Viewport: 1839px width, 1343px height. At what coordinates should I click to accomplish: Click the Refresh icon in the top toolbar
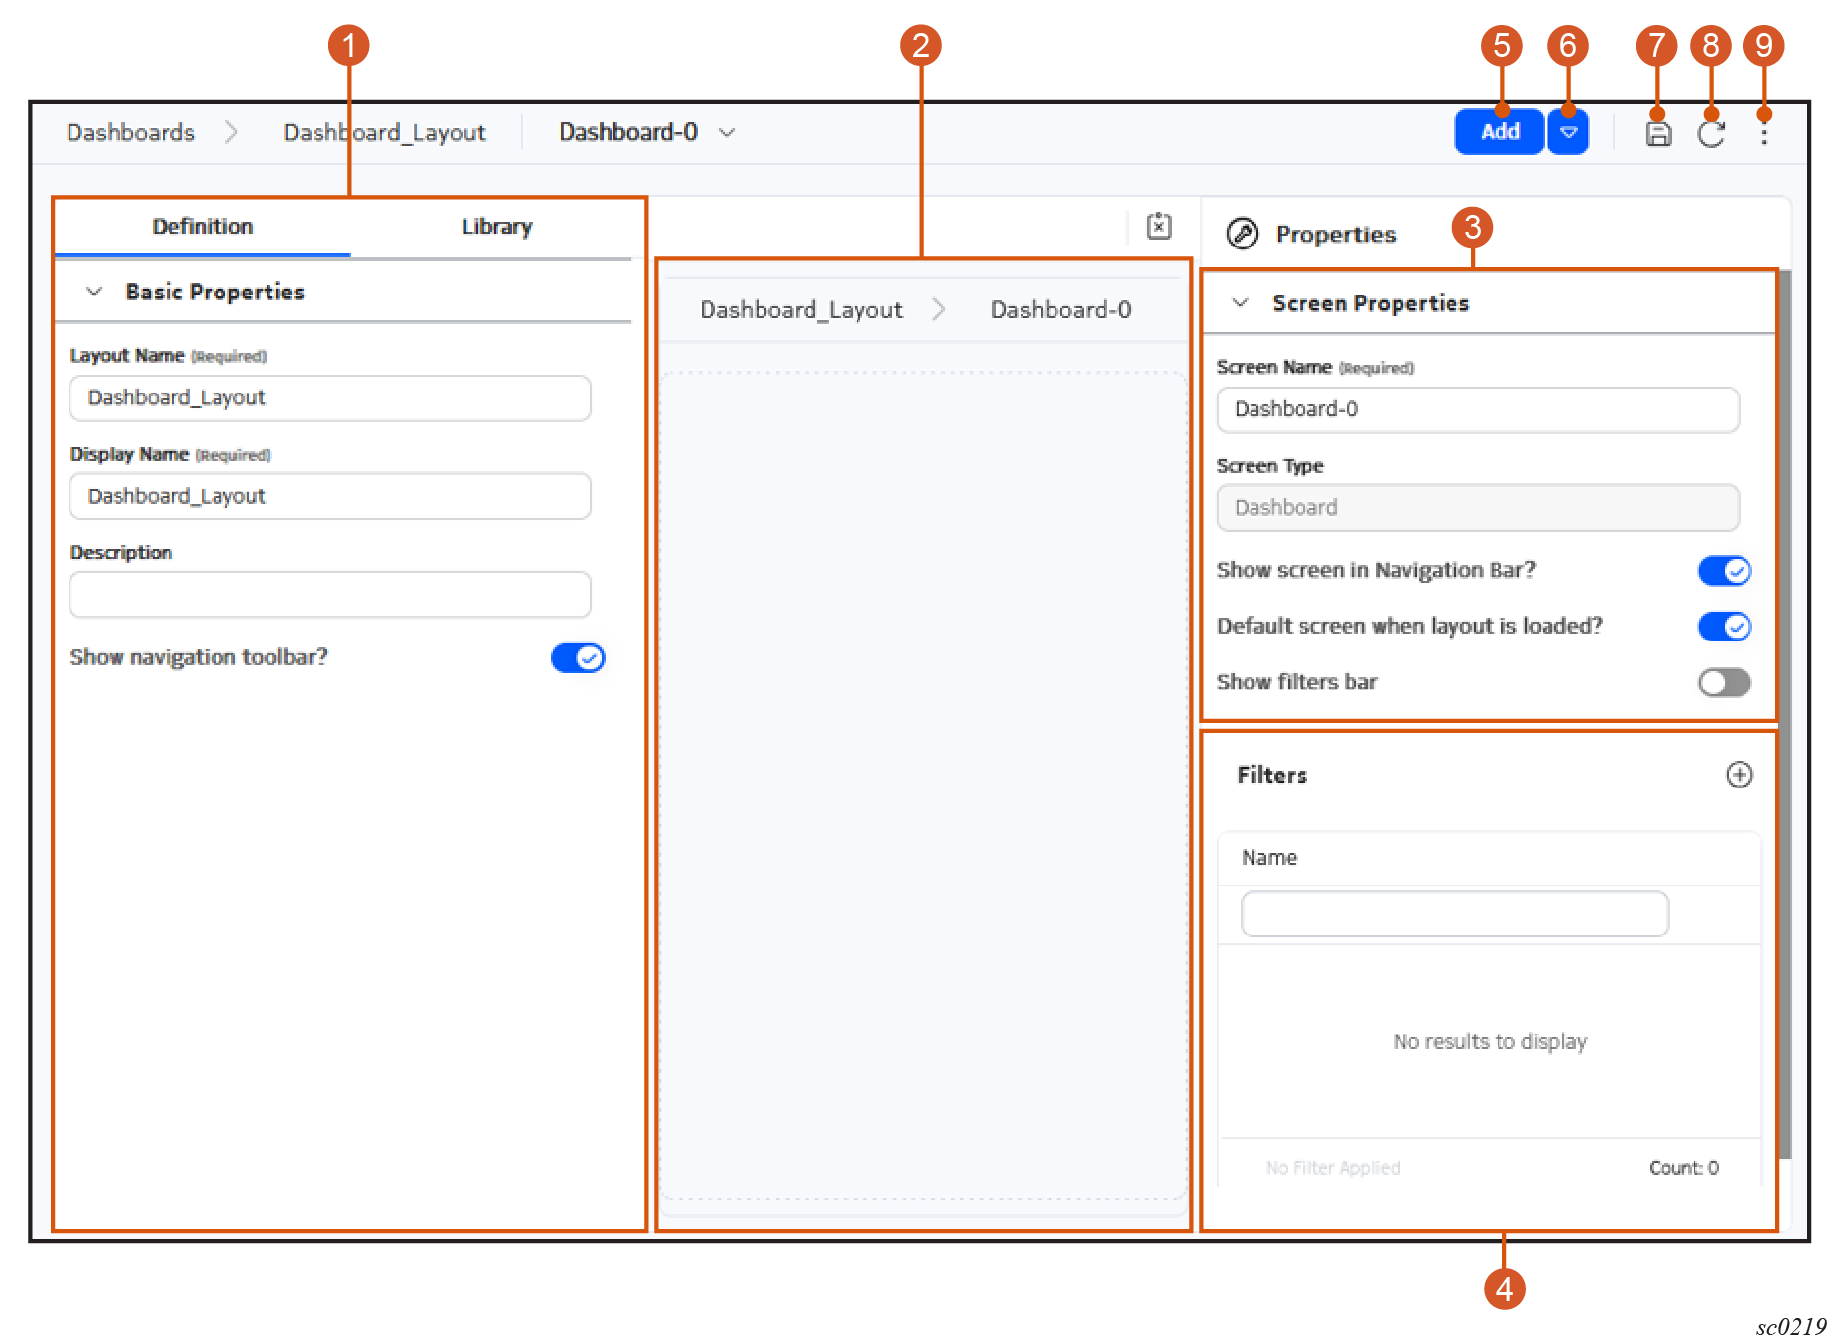(x=1711, y=133)
